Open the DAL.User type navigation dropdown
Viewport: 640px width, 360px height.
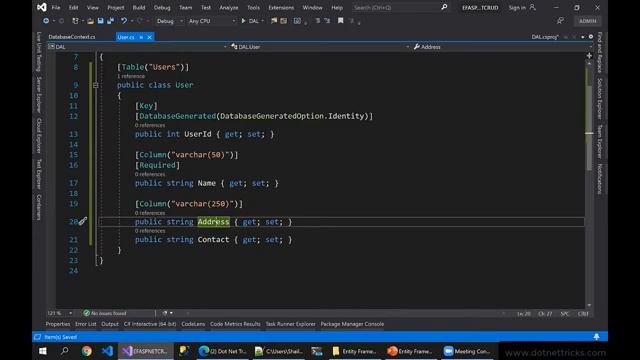pyautogui.click(x=320, y=47)
